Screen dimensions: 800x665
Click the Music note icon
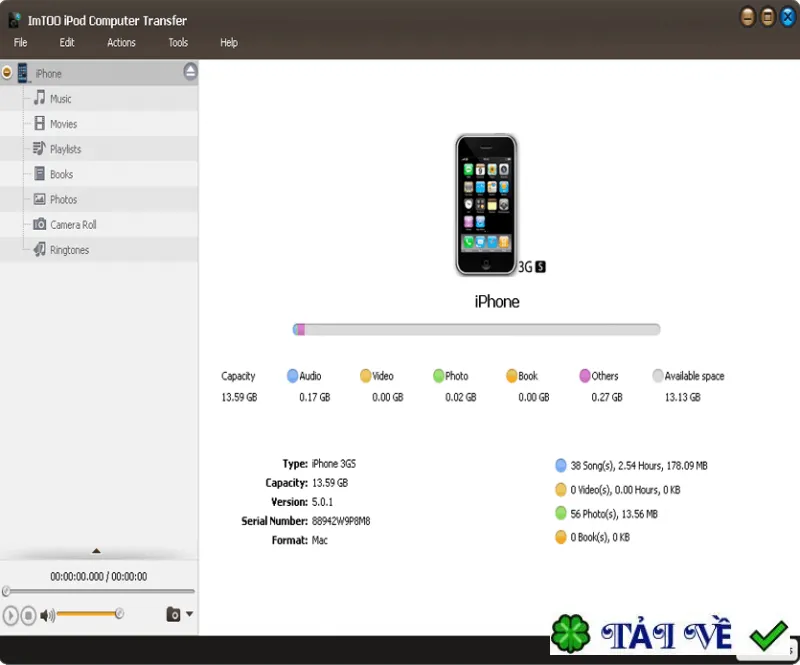coord(39,97)
